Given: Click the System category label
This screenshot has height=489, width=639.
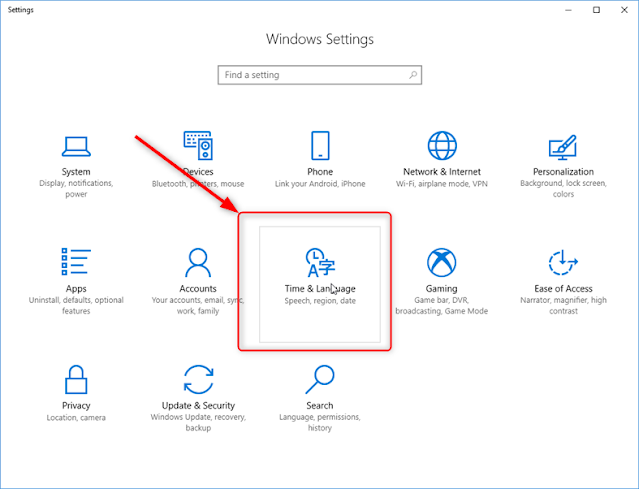Looking at the screenshot, I should [76, 172].
